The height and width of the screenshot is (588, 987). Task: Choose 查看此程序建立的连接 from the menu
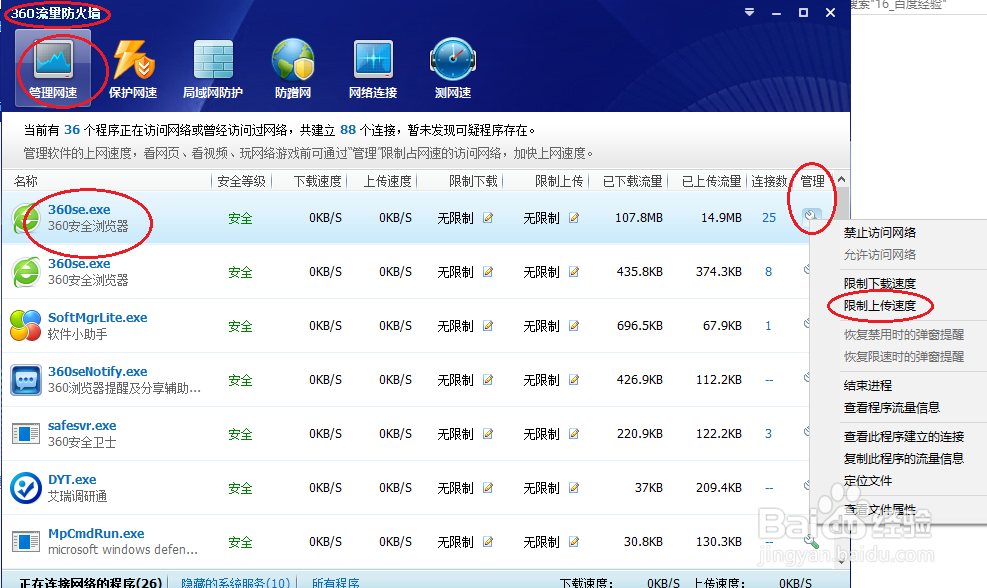click(x=903, y=437)
